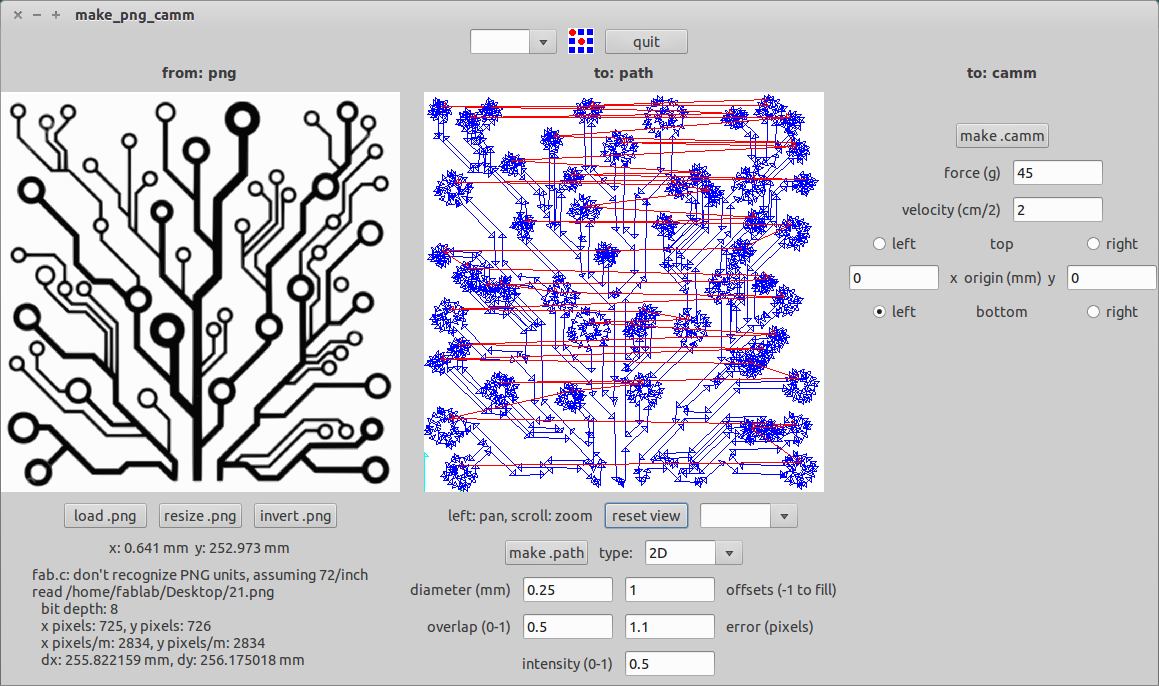This screenshot has width=1159, height=686.
Task: Quit the make_png_camm application
Action: [646, 42]
